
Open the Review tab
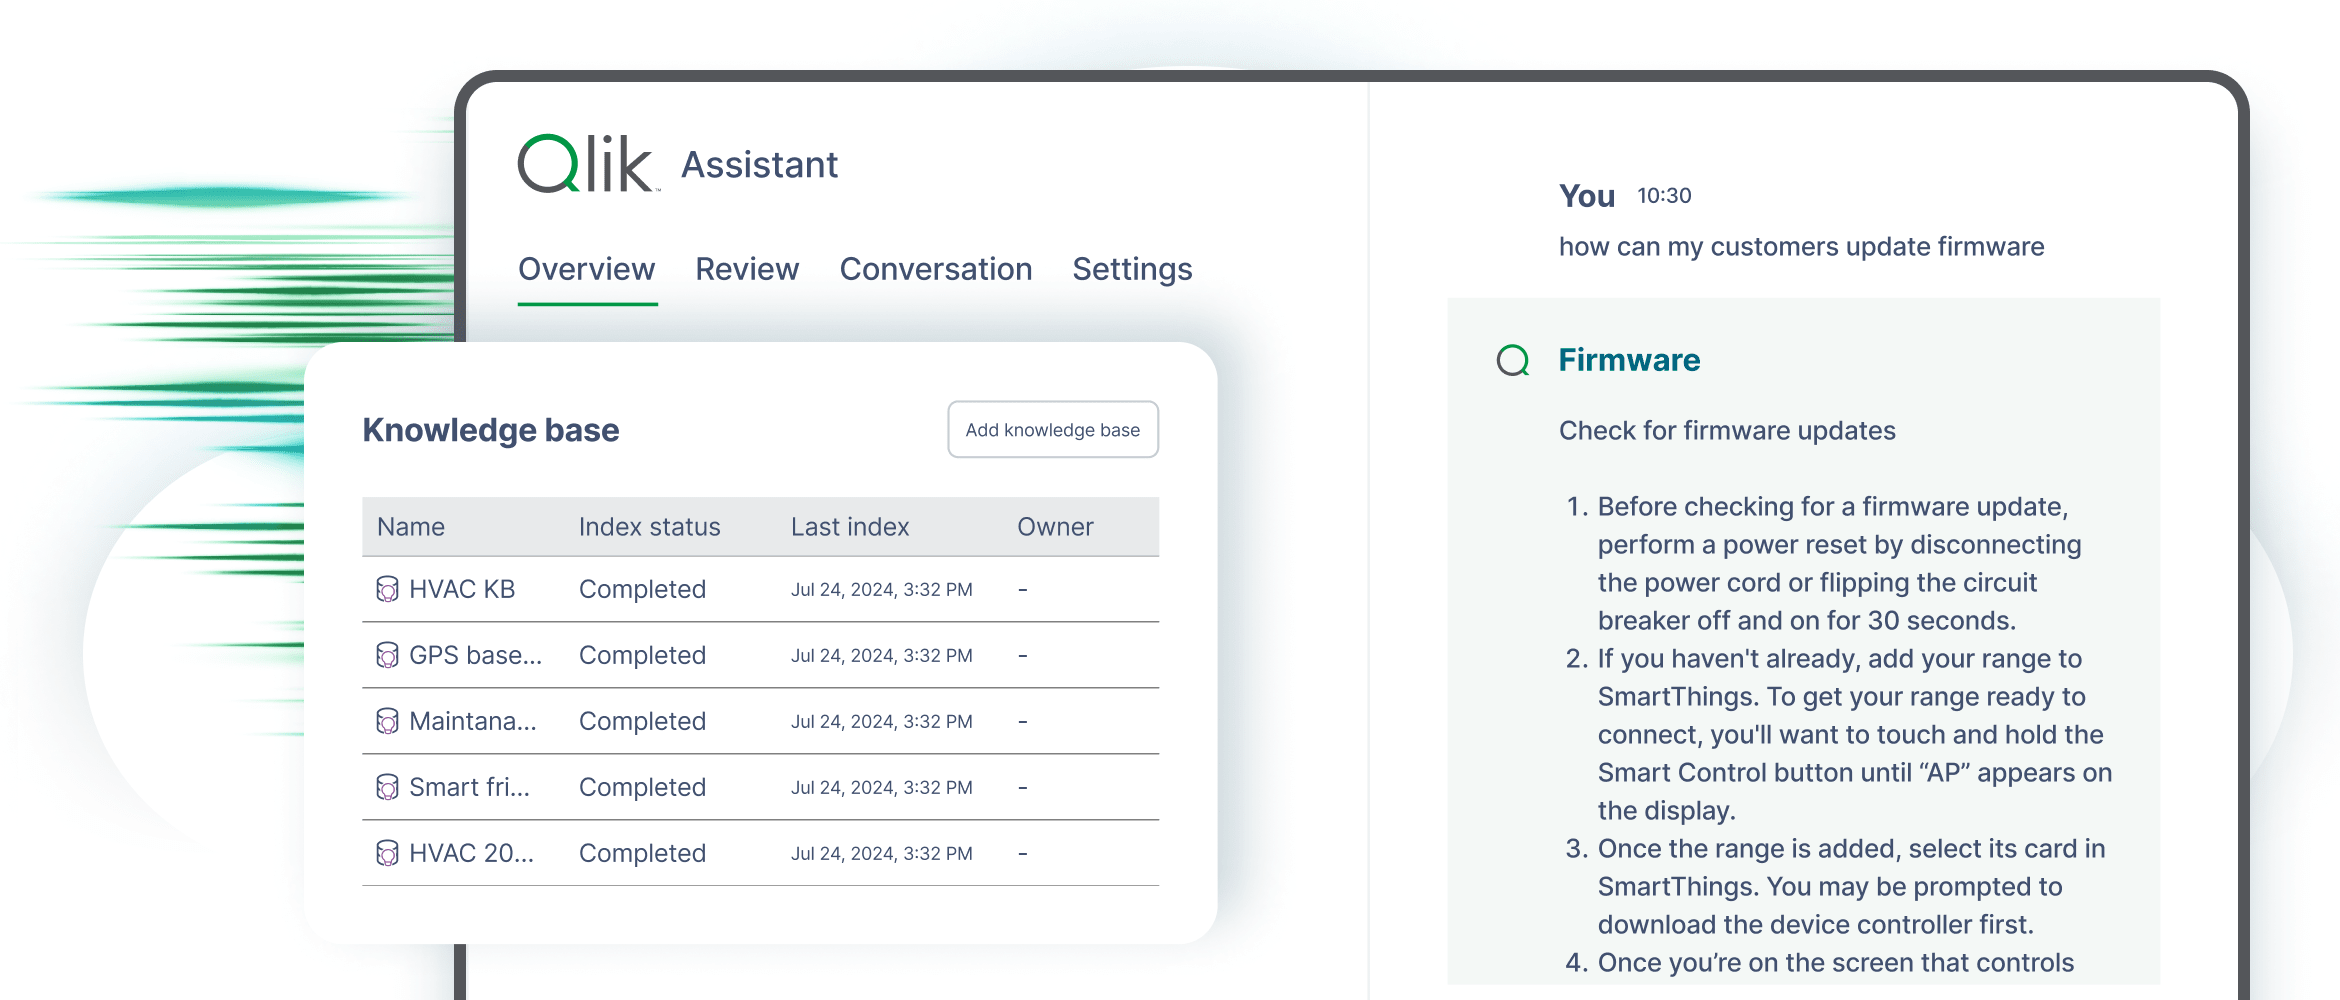747,269
